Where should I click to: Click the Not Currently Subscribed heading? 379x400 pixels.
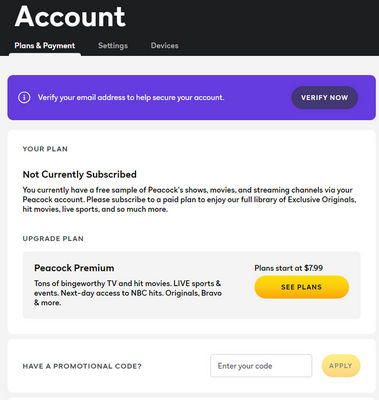[x=80, y=174]
